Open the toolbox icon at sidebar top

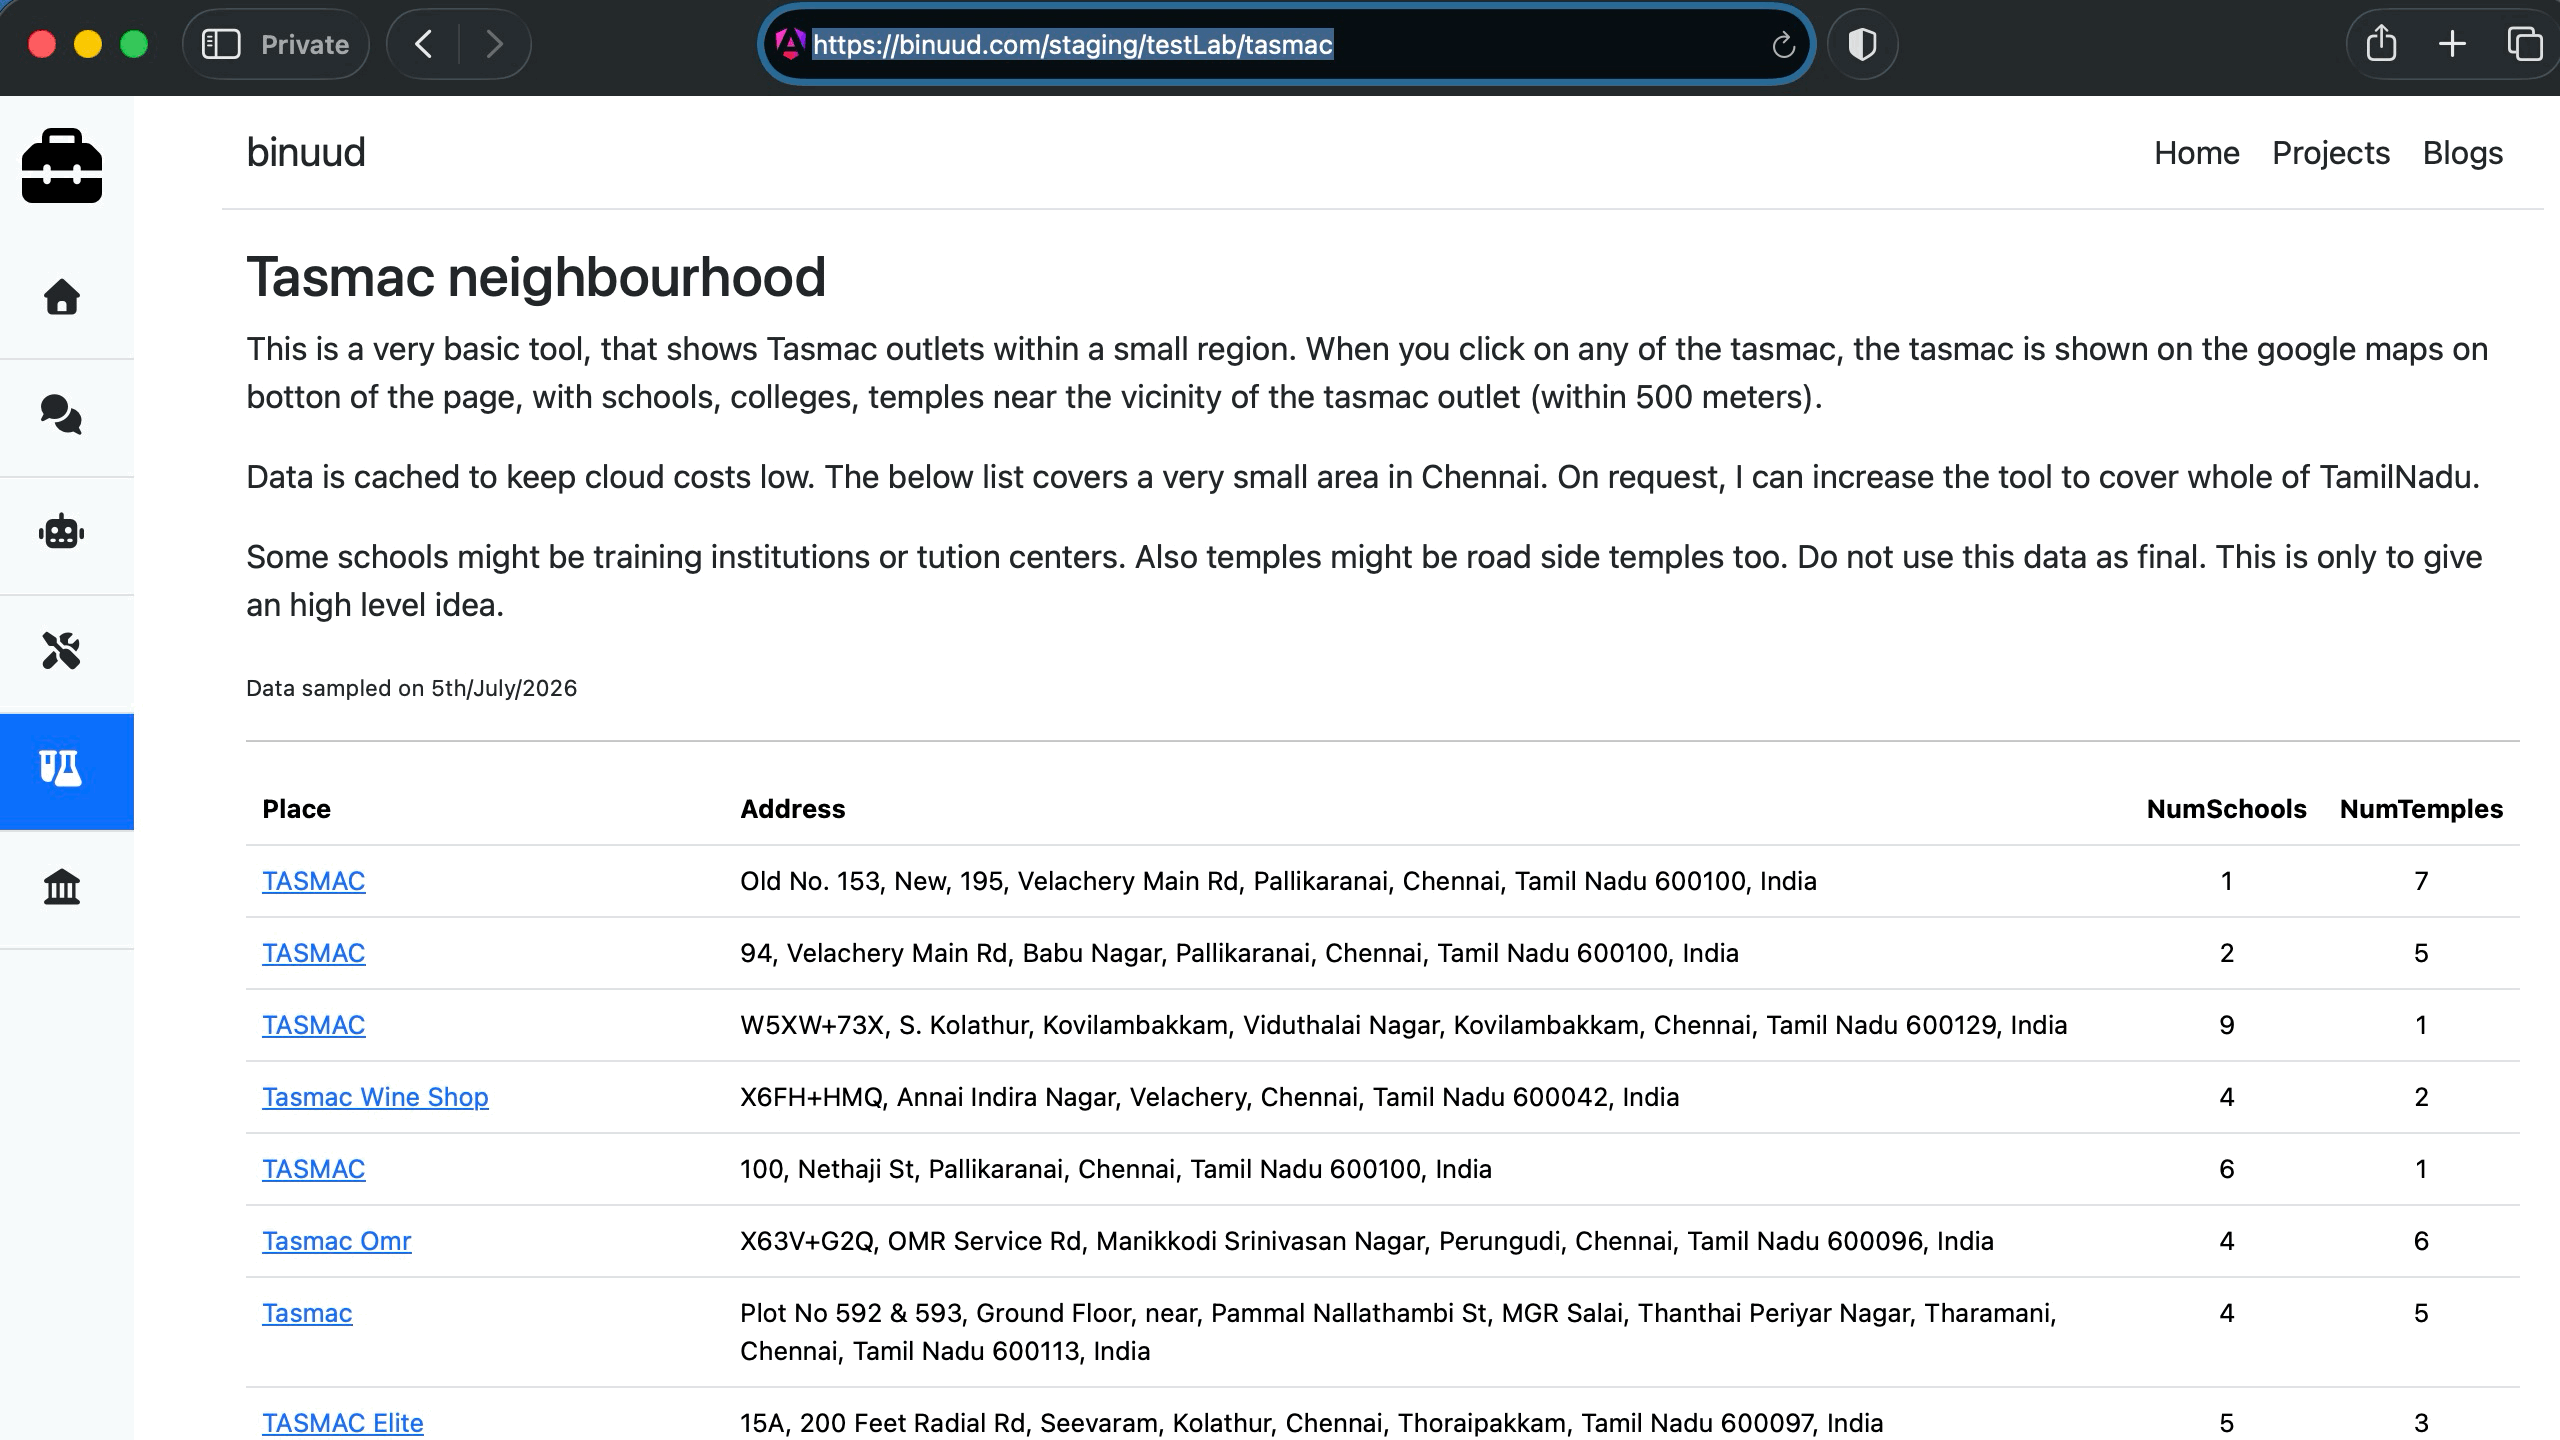[x=62, y=166]
